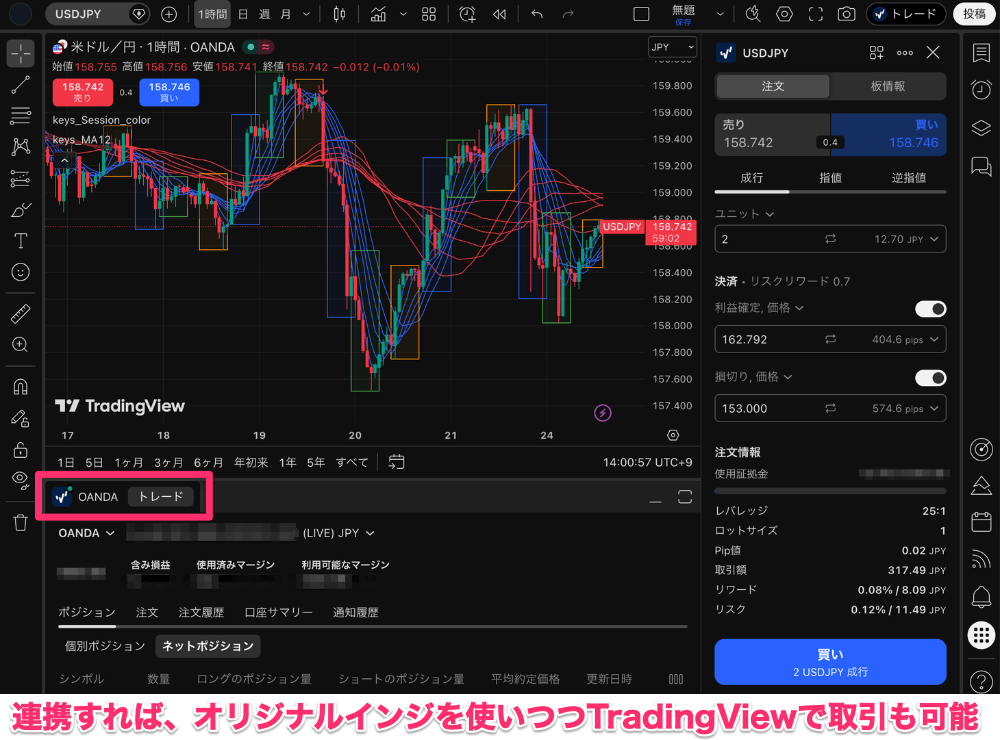Open the Measure ruler tool
This screenshot has height=740, width=1000.
(x=21, y=313)
